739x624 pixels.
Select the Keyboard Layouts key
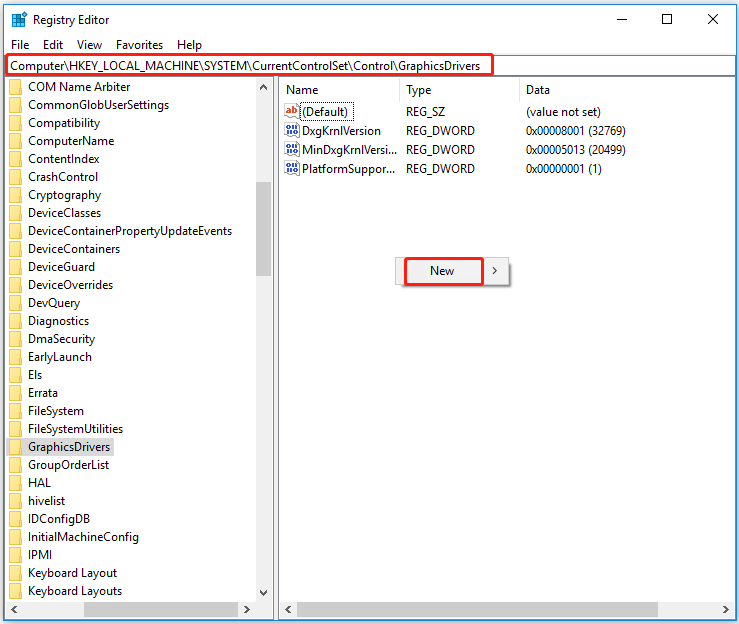coord(75,591)
